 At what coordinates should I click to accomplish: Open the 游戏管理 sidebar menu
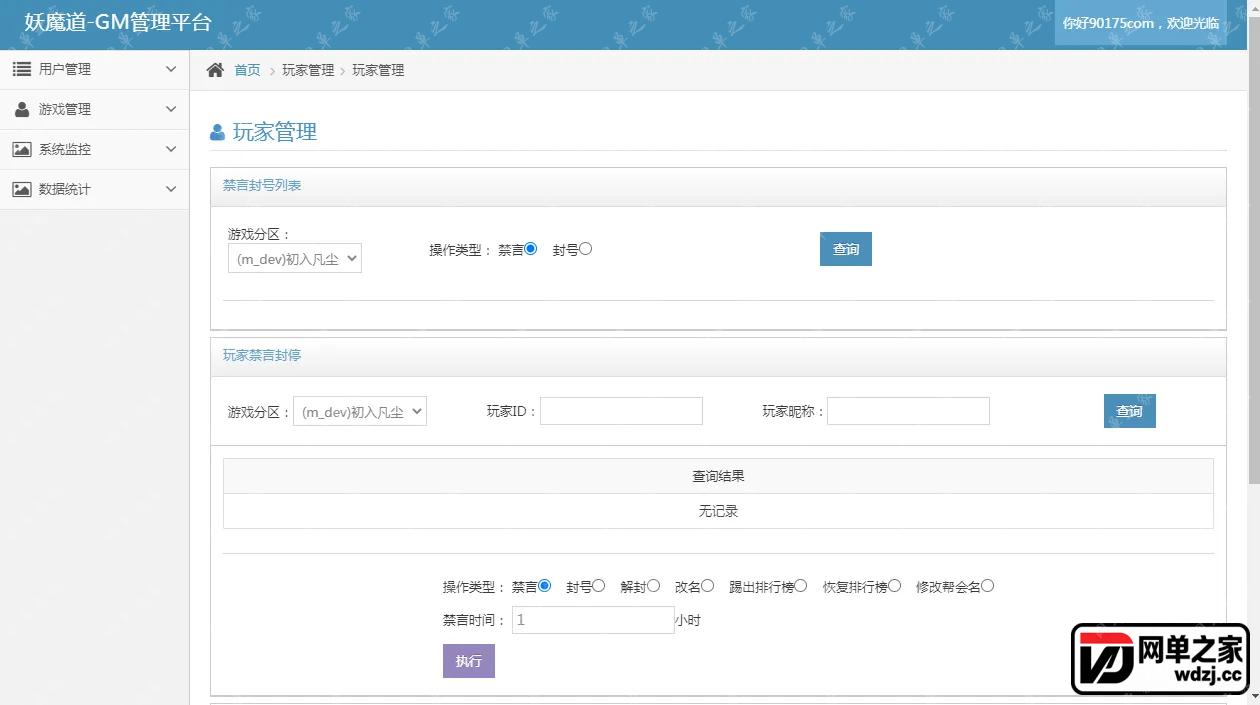click(x=94, y=109)
